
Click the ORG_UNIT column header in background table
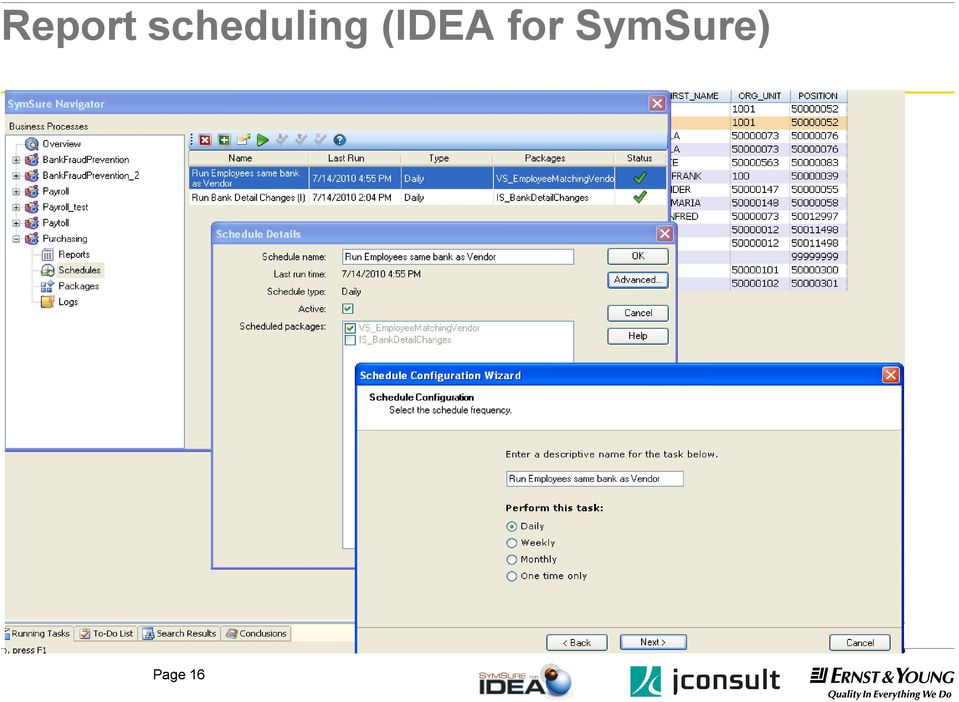click(760, 96)
